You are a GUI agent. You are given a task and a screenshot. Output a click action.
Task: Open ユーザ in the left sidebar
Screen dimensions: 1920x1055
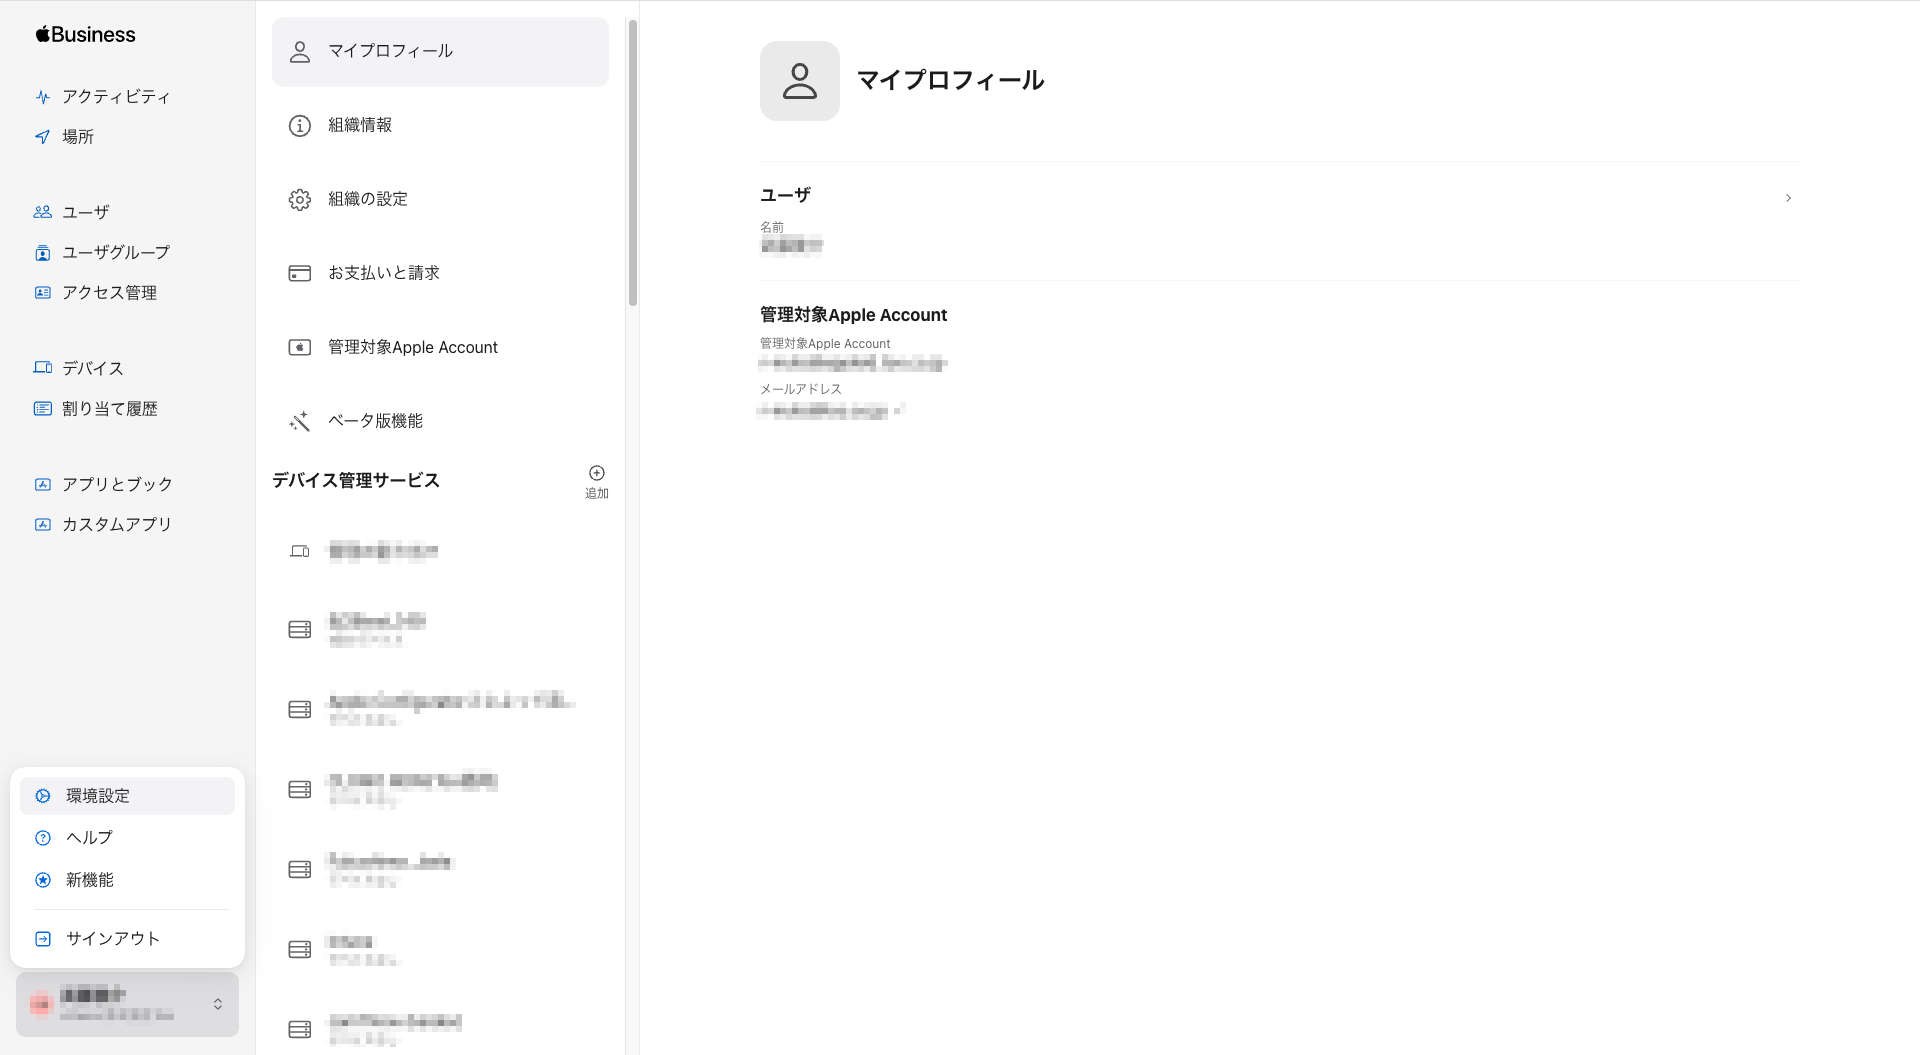[86, 212]
